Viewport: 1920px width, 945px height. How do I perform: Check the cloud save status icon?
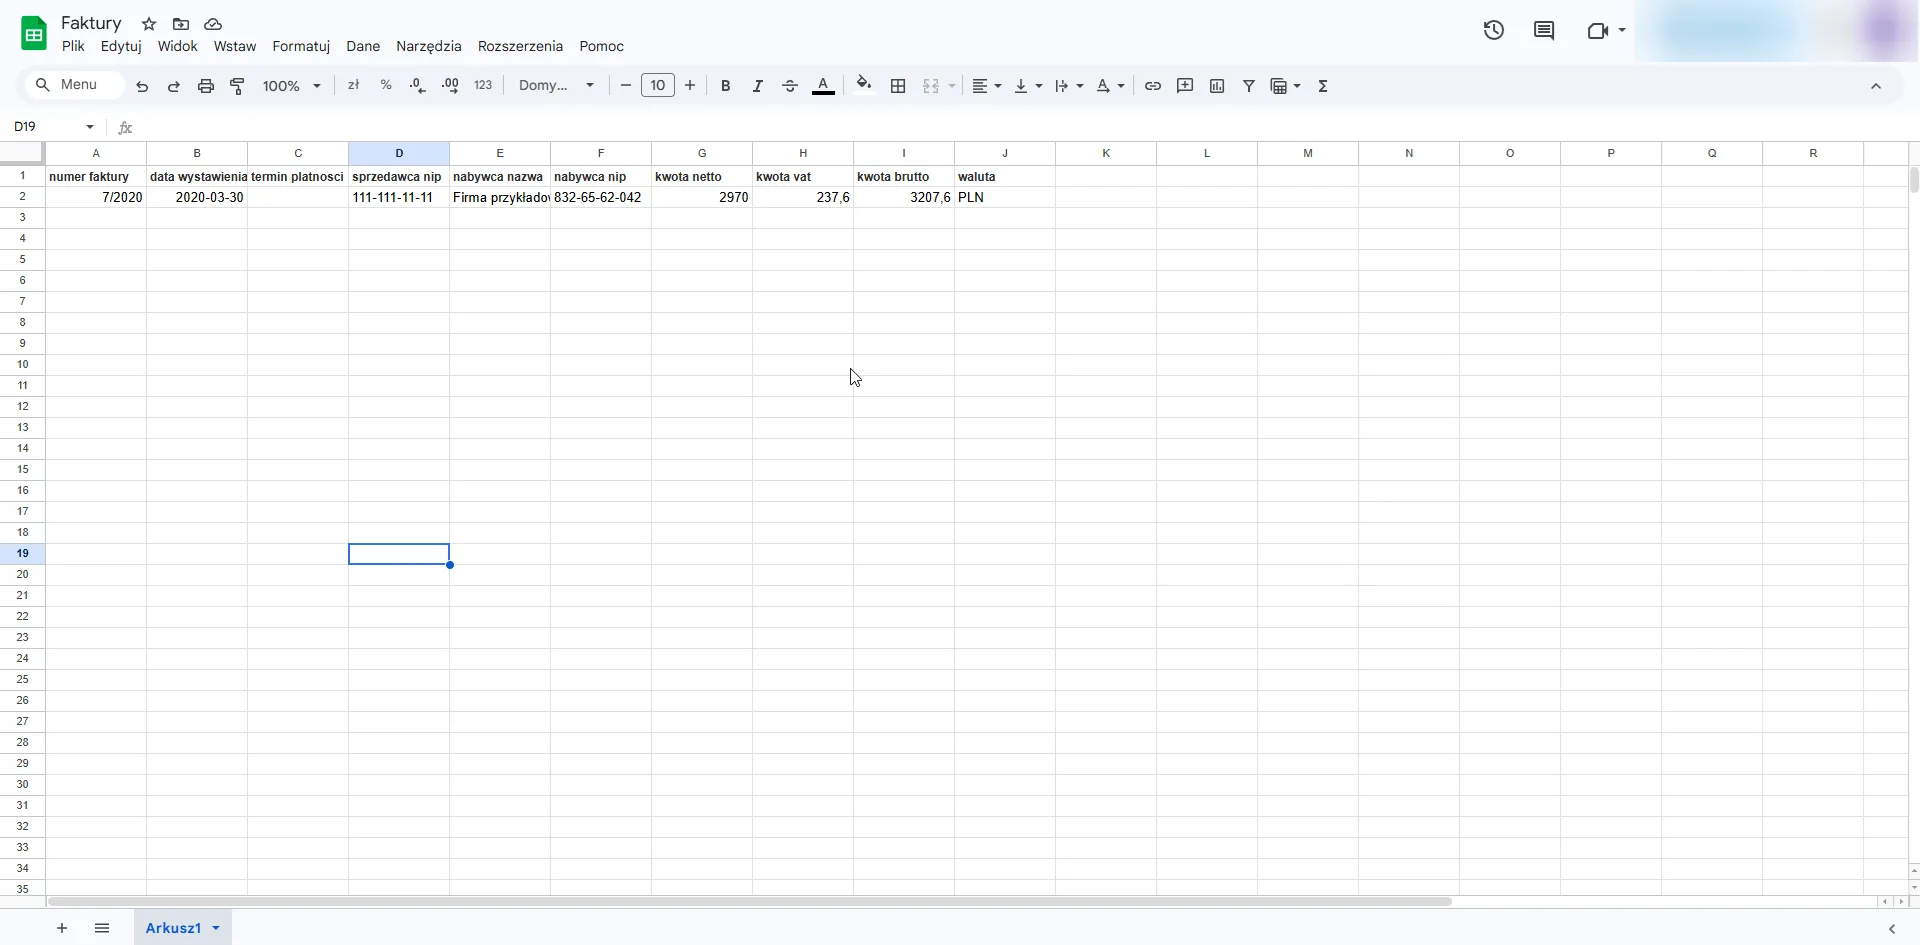click(x=213, y=23)
